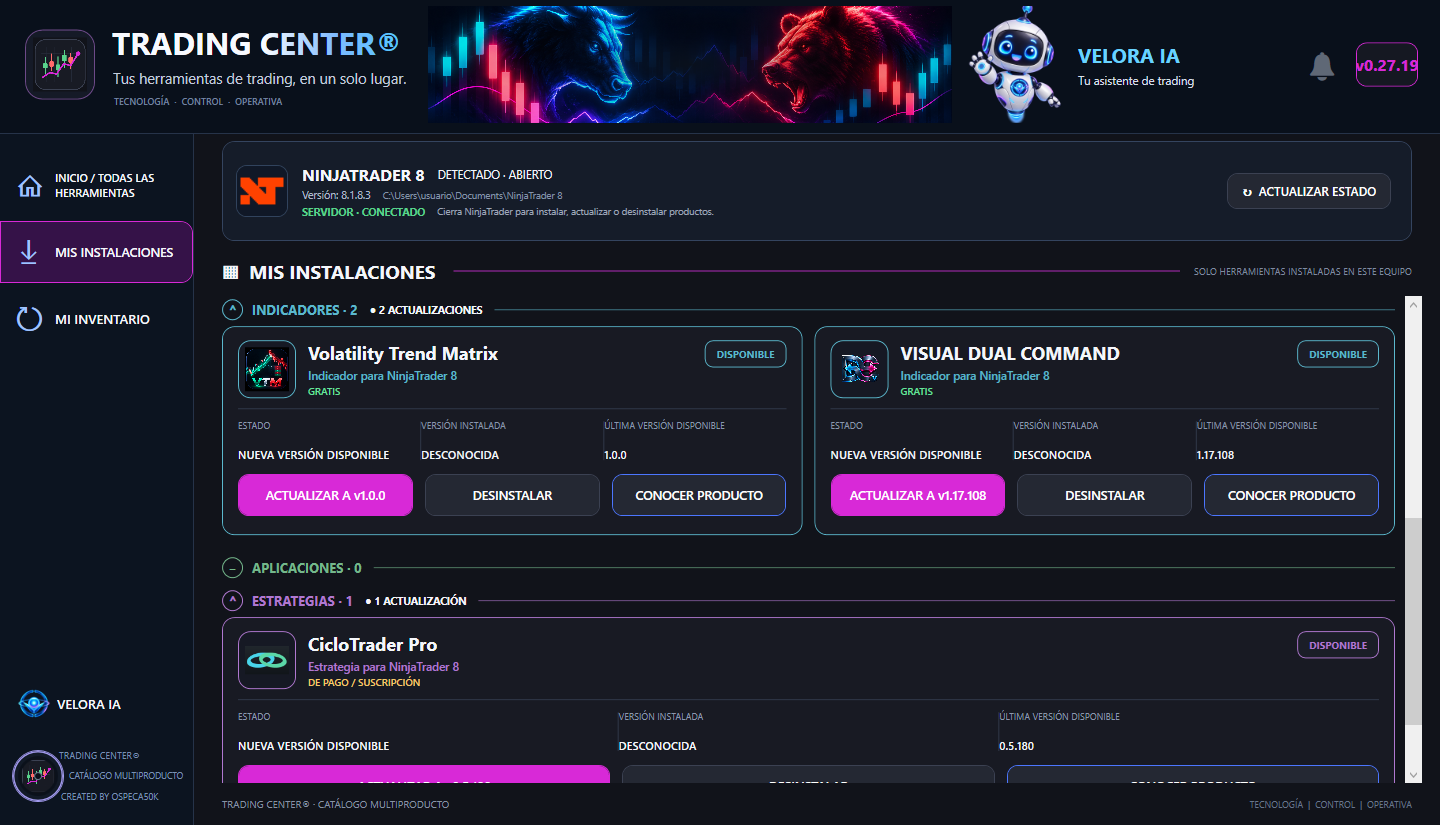Click the Visual Dual Command product icon
Image resolution: width=1440 pixels, height=825 pixels.
tap(859, 369)
